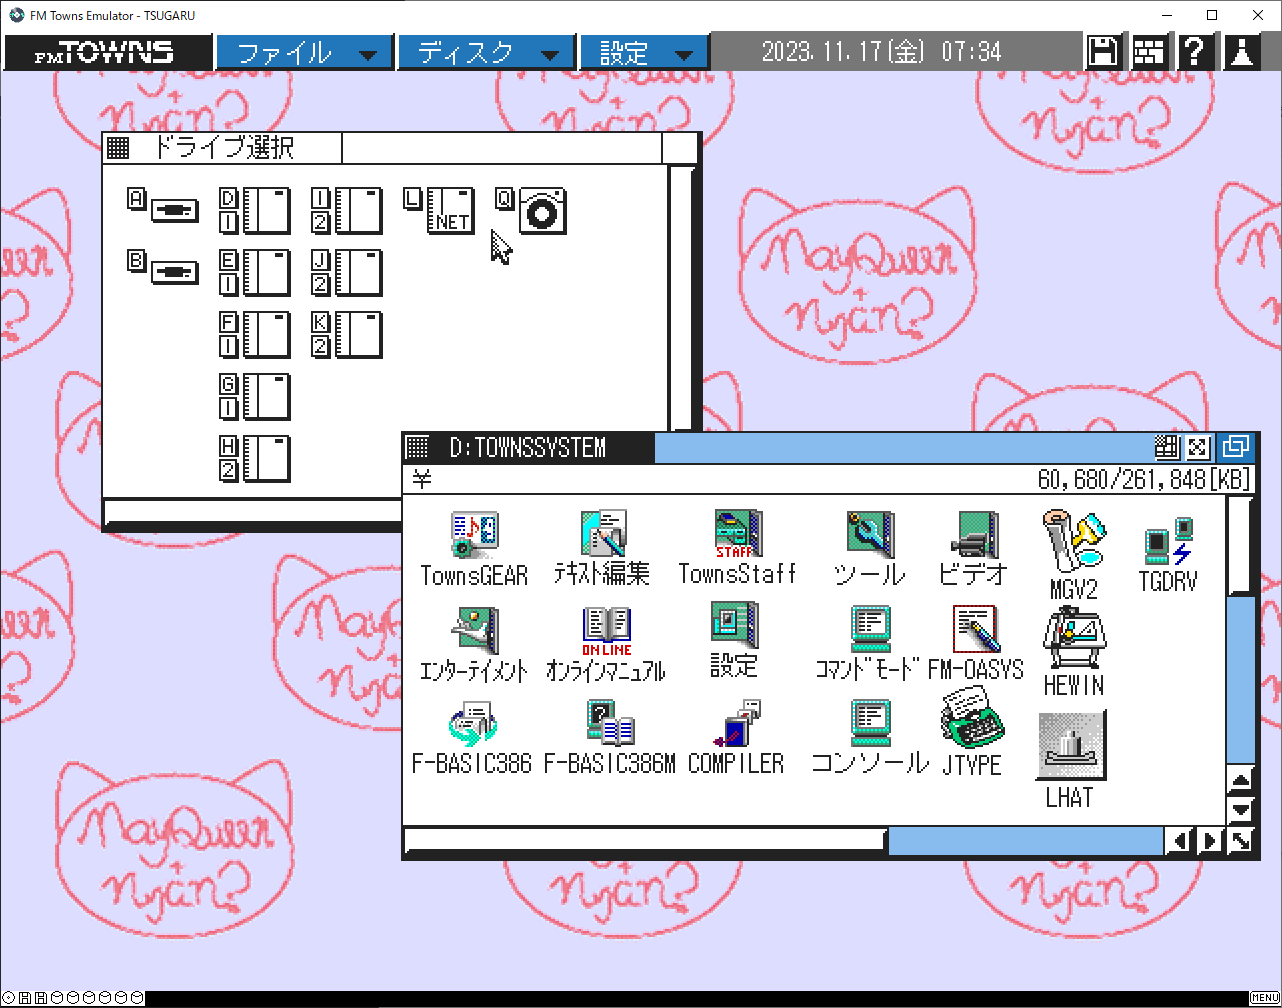Click the grid panel icon in top bar
This screenshot has height=1008, width=1282.
coord(1148,52)
